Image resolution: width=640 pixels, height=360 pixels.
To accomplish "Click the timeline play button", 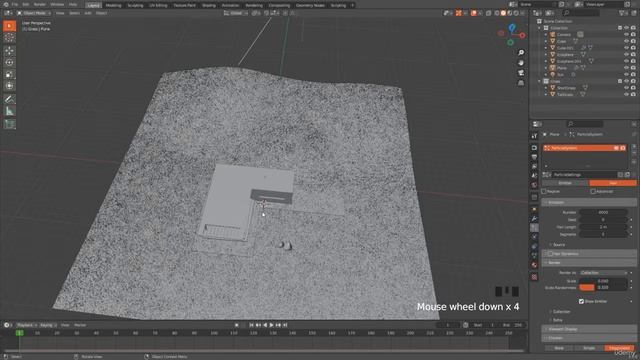I will [271, 325].
